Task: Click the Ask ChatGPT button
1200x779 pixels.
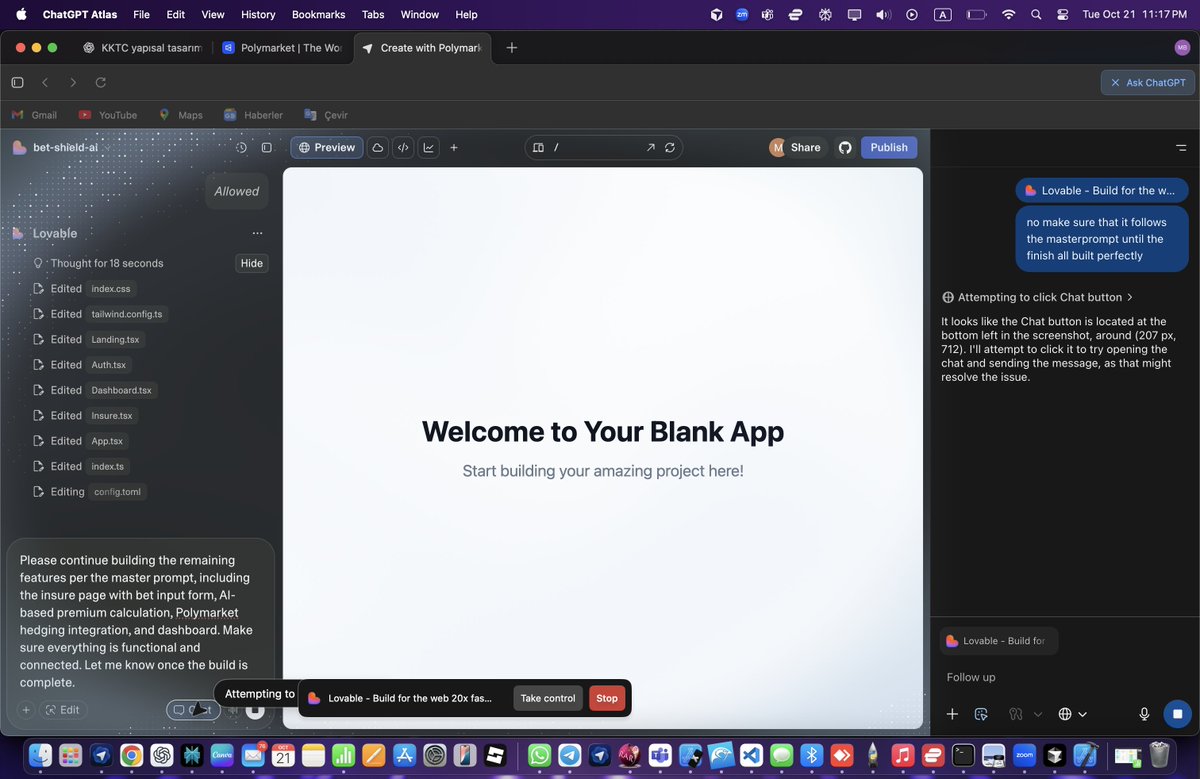Action: 1147,82
